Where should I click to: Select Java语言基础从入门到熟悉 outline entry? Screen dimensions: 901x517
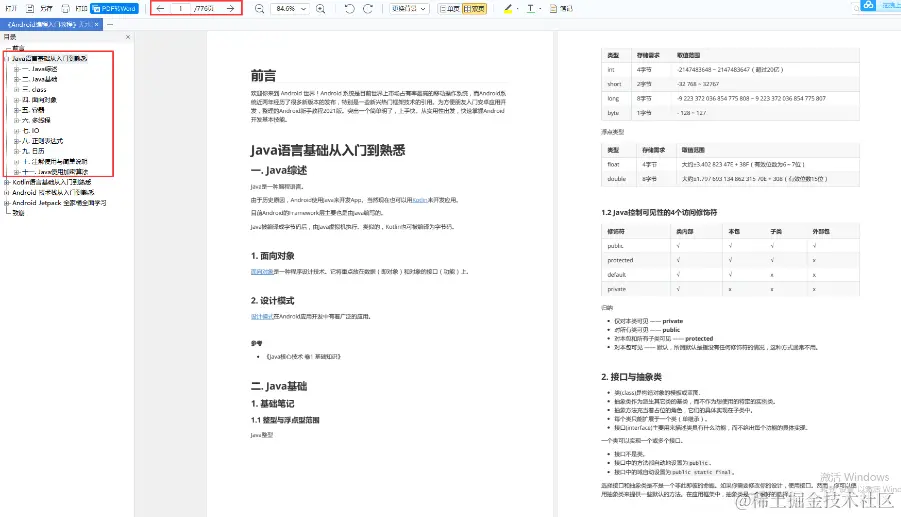point(50,59)
